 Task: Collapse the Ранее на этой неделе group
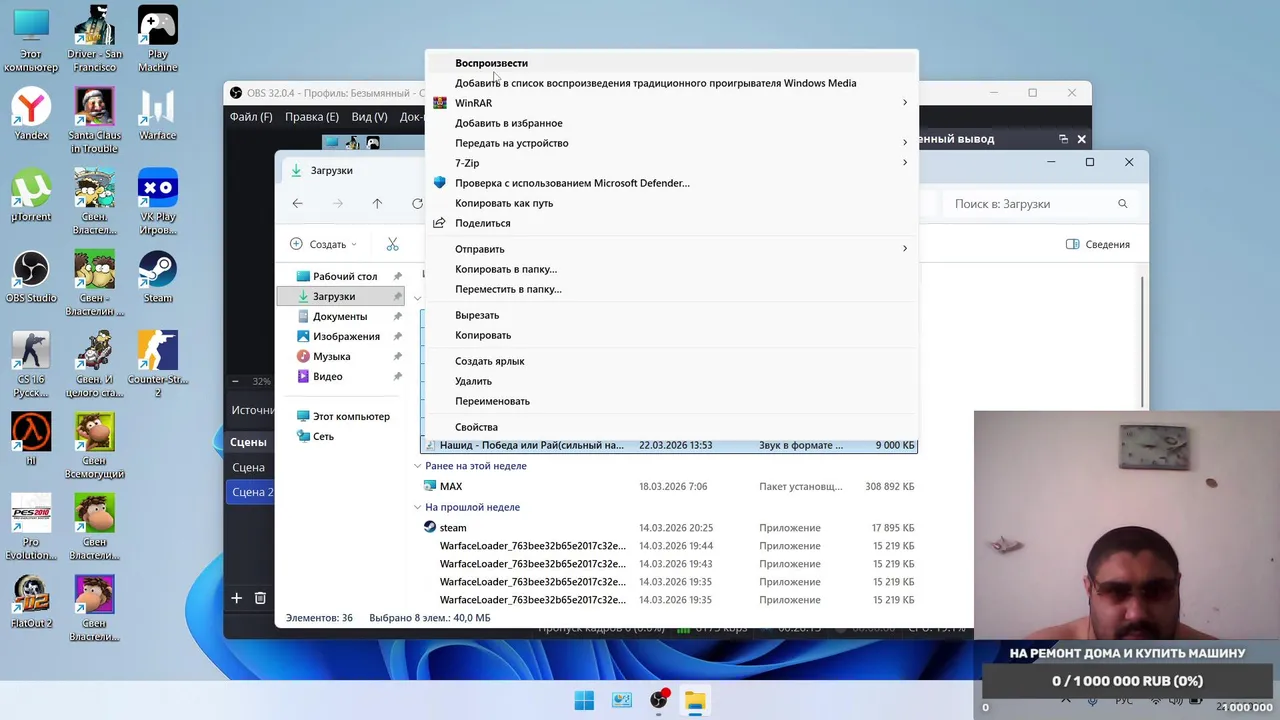coord(419,466)
